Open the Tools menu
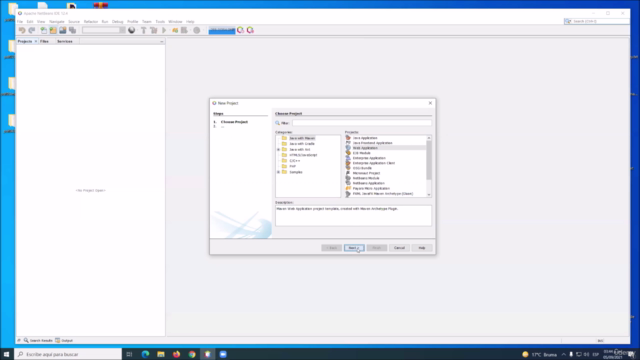640x360 pixels. point(160,22)
